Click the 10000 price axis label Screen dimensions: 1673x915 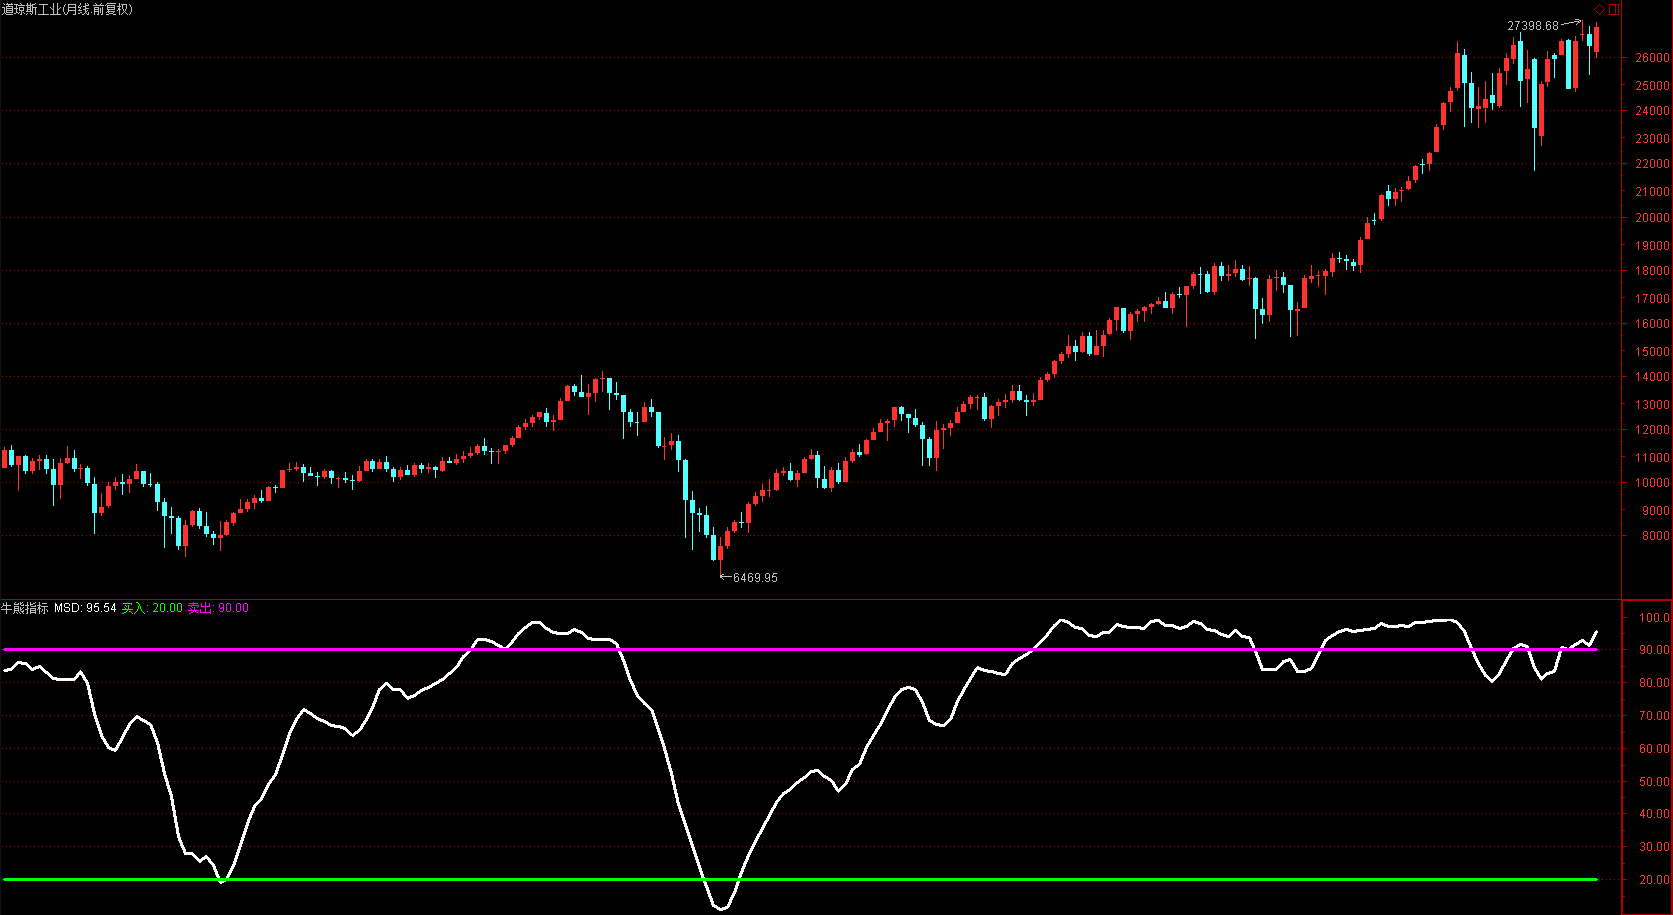pyautogui.click(x=1652, y=483)
